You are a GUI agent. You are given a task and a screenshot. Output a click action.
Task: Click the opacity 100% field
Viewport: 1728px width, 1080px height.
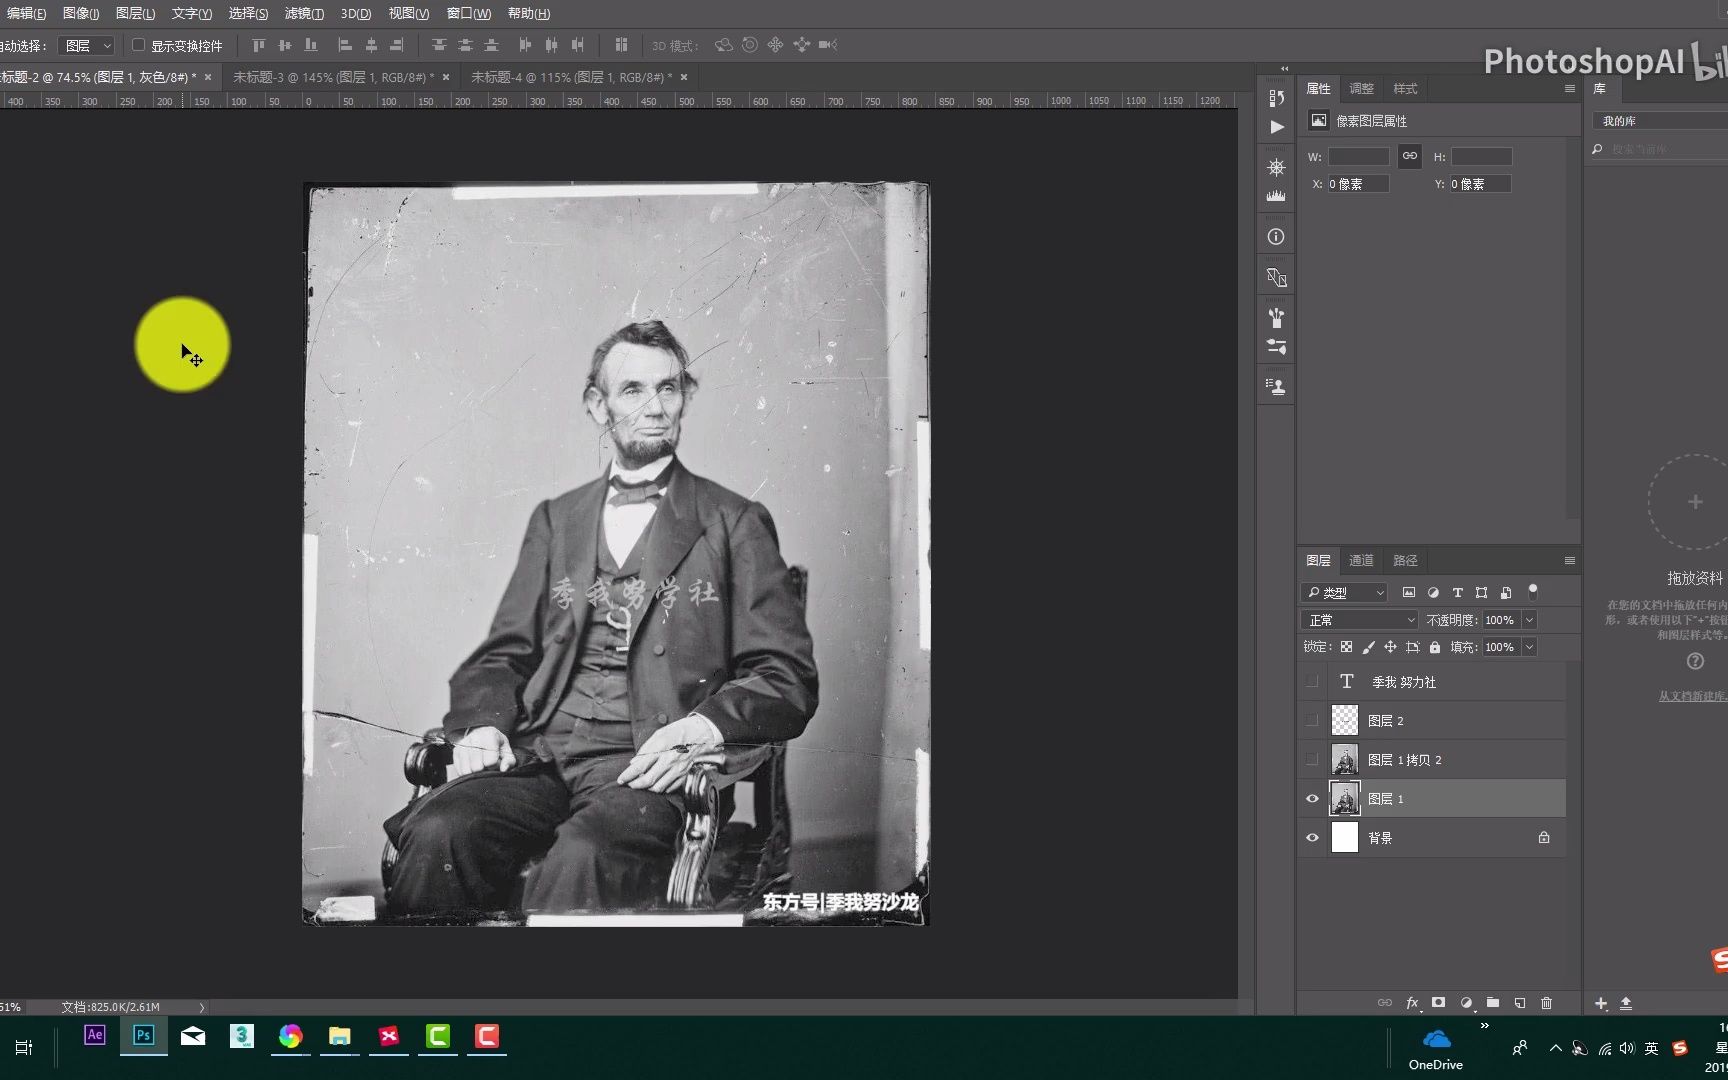point(1500,620)
